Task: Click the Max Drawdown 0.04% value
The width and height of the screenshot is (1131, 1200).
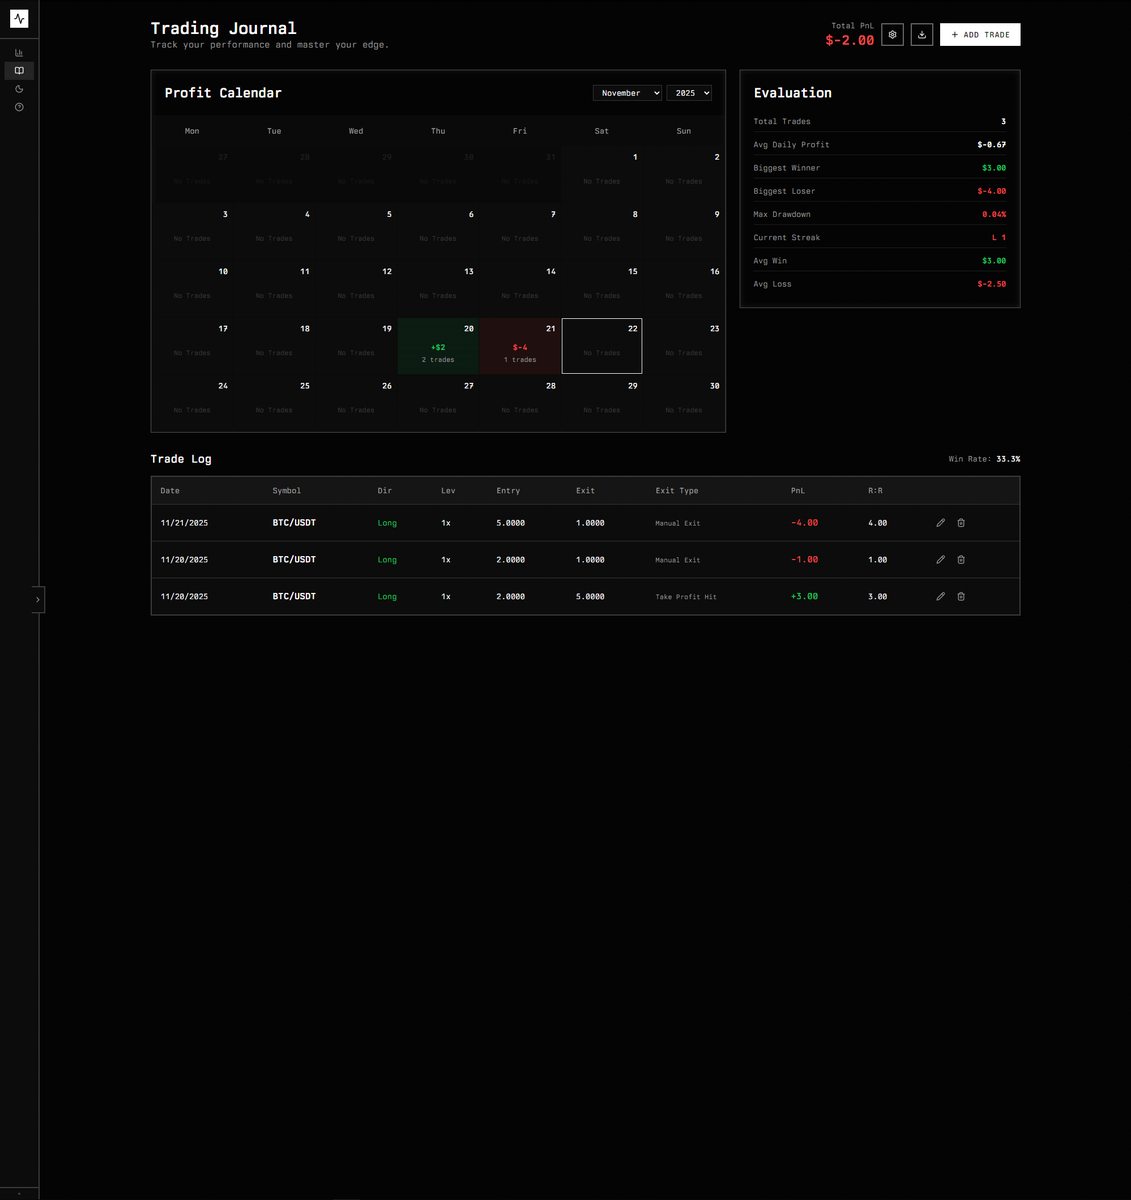Action: point(994,214)
